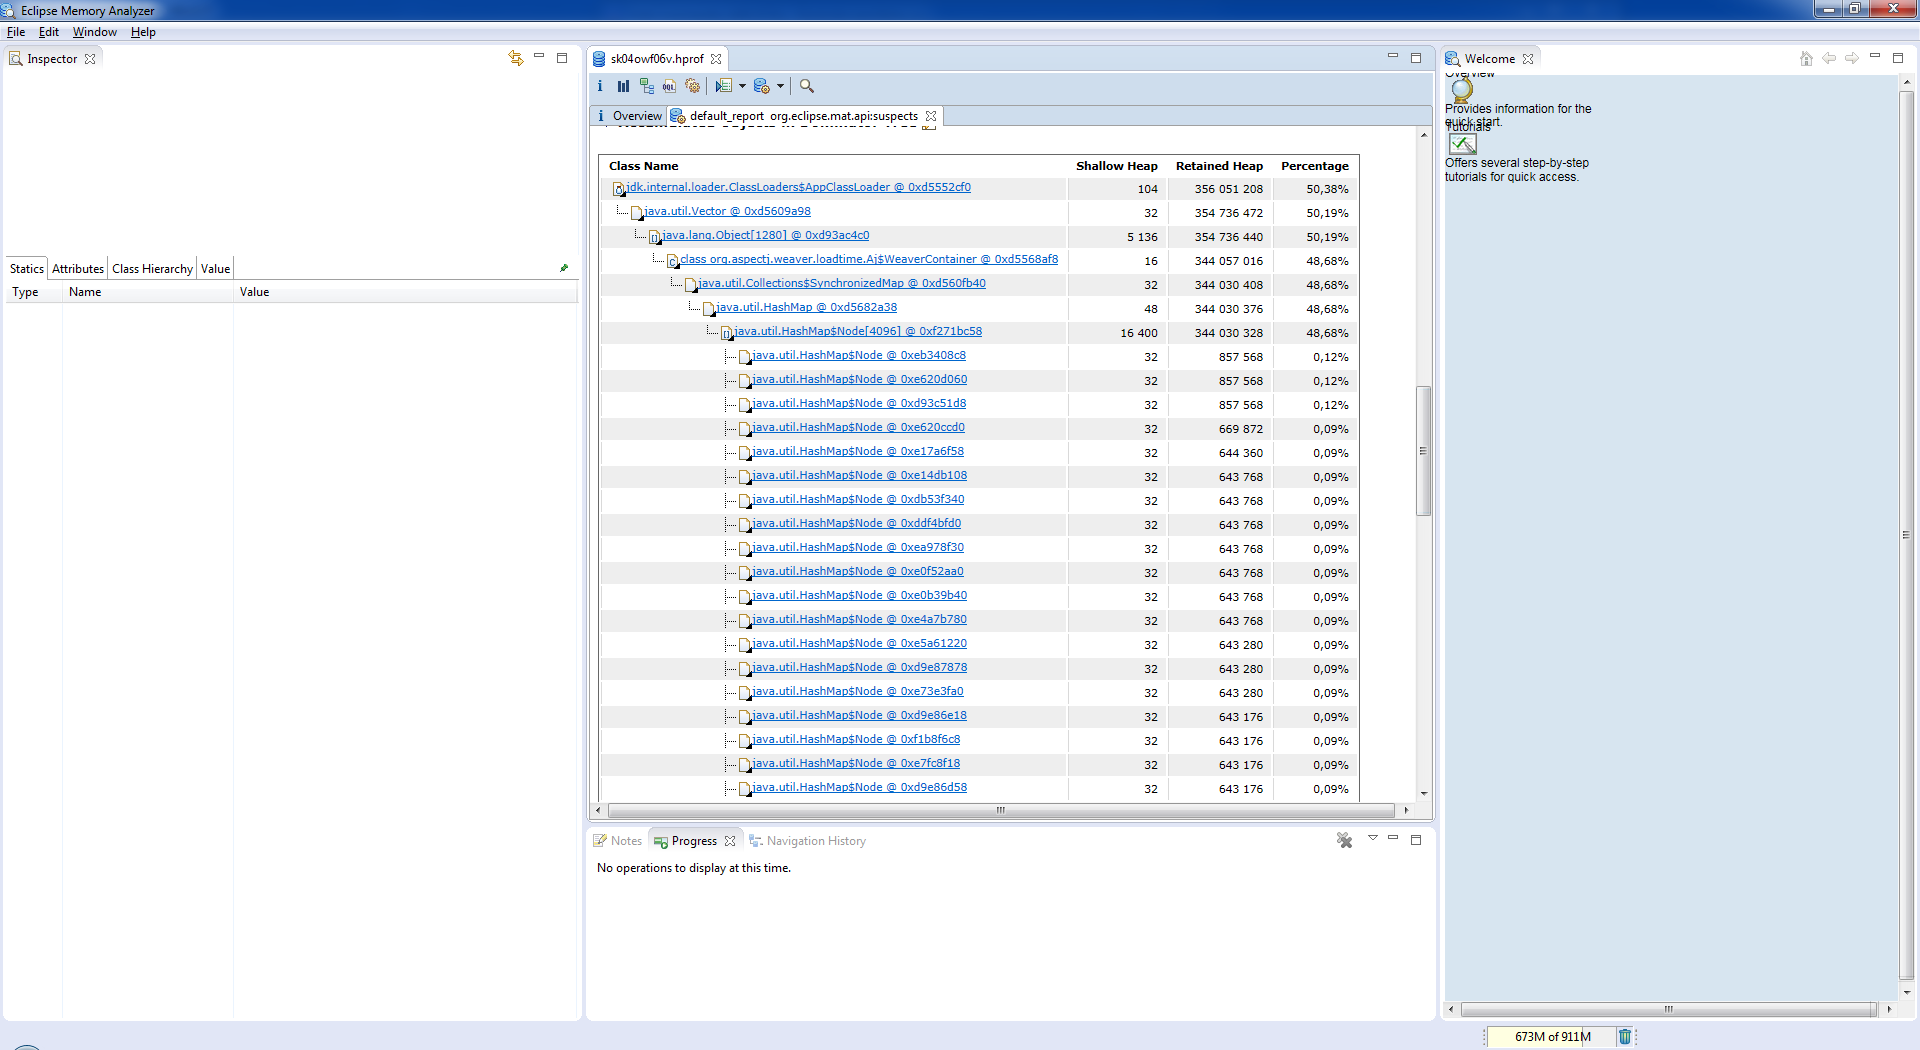Click the Link with Snapshot icon in Inspector

coord(516,59)
